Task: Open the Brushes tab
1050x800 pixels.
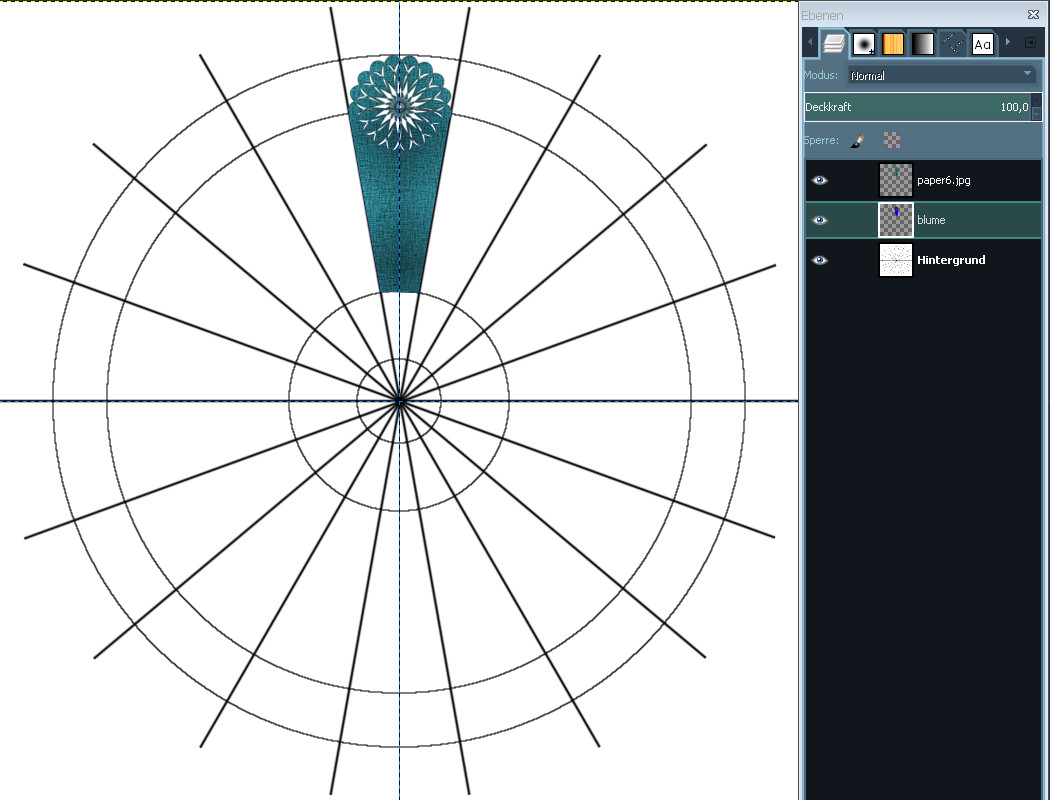Action: click(x=864, y=43)
